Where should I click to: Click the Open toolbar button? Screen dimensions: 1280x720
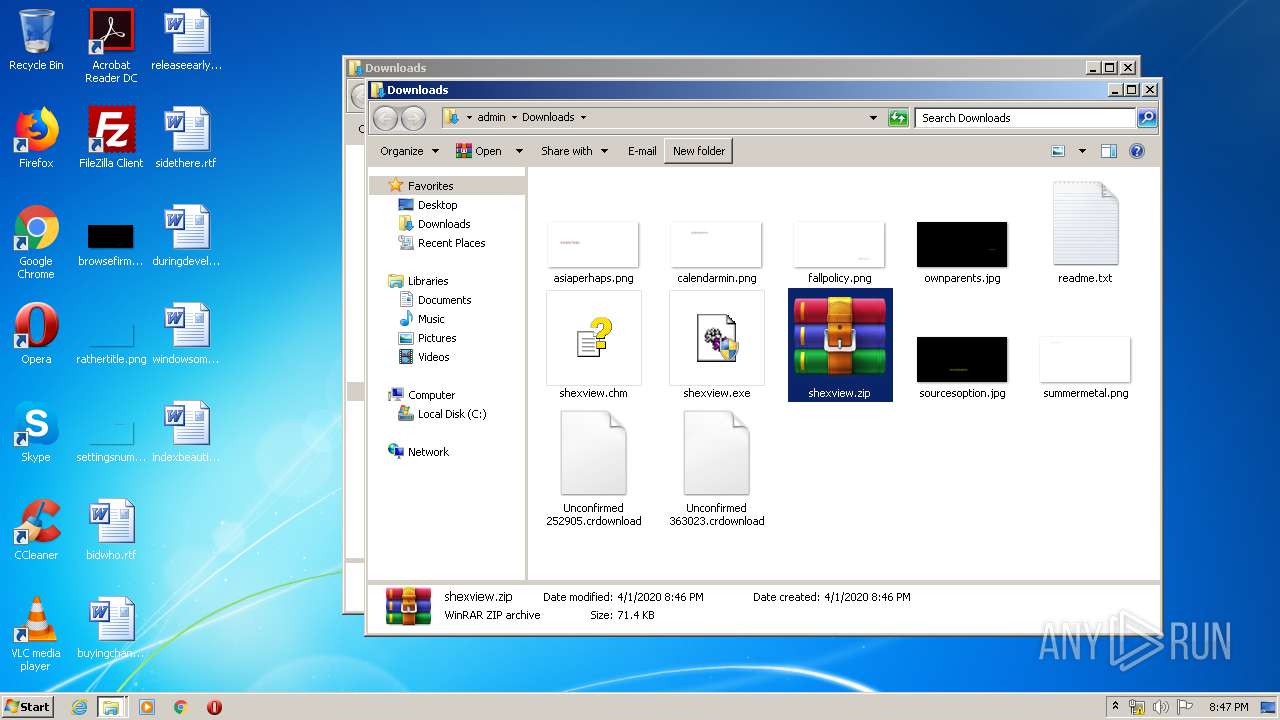[x=479, y=151]
